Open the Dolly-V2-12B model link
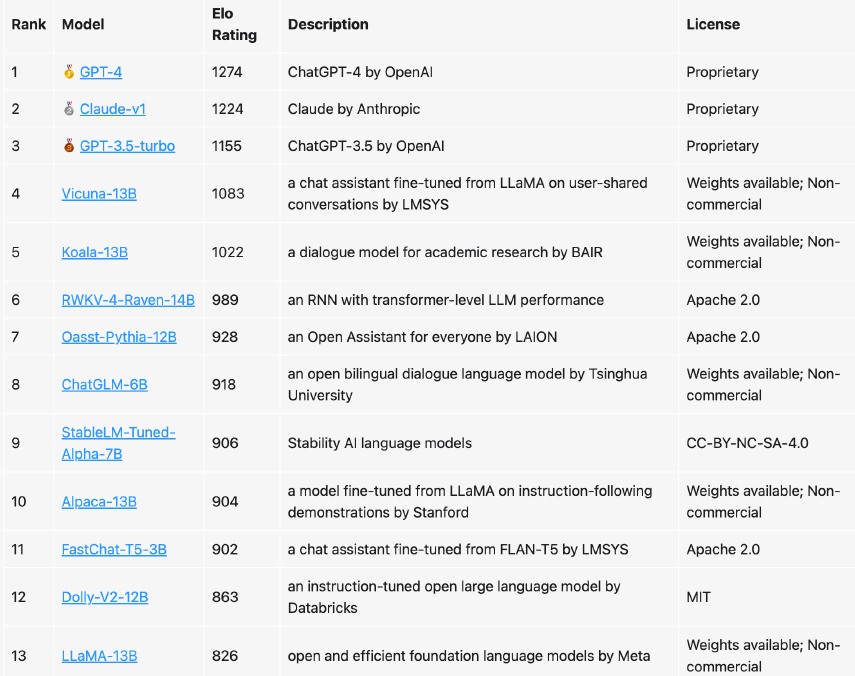 point(105,597)
